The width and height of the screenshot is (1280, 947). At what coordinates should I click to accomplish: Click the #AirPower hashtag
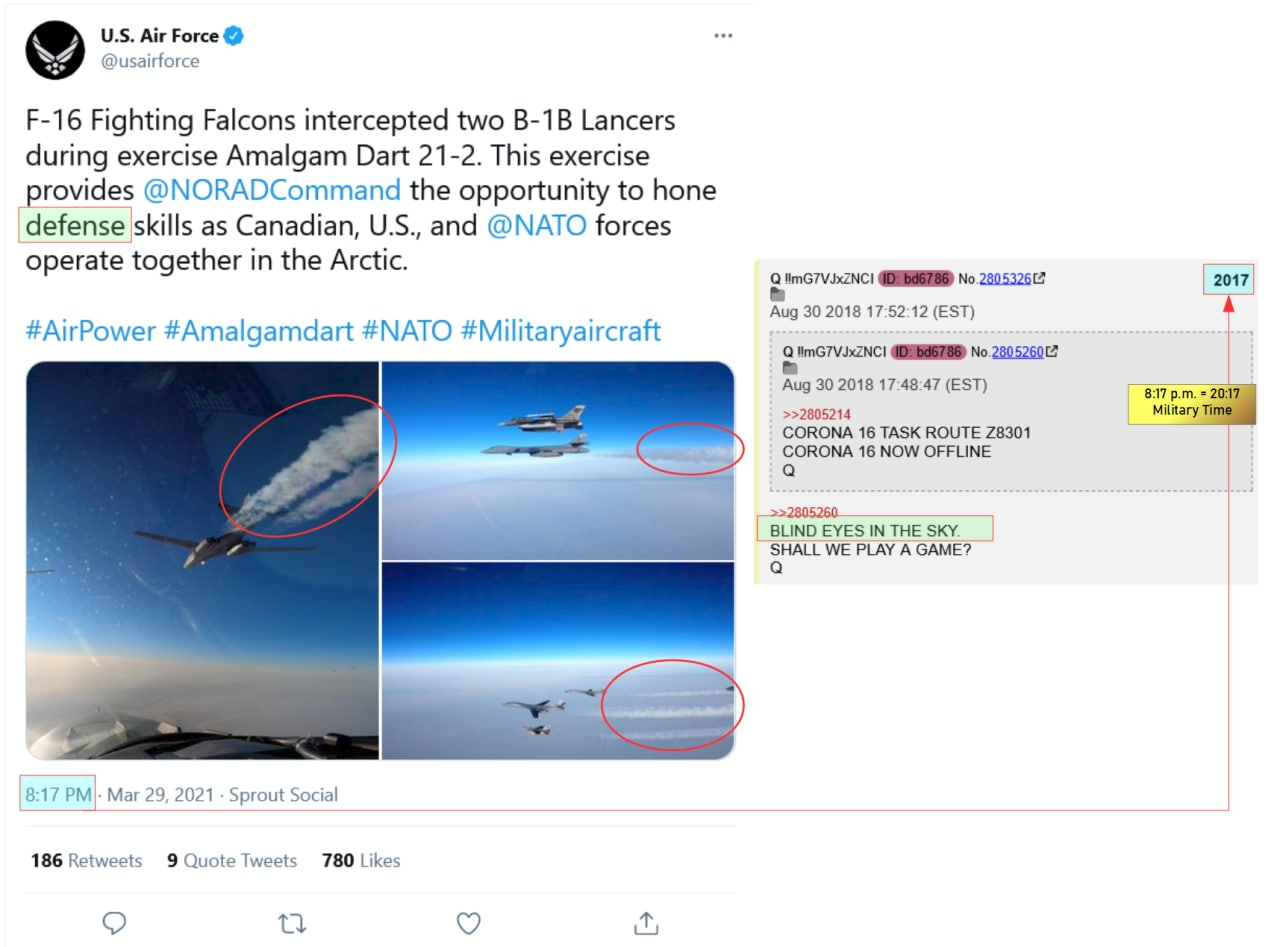[x=89, y=331]
